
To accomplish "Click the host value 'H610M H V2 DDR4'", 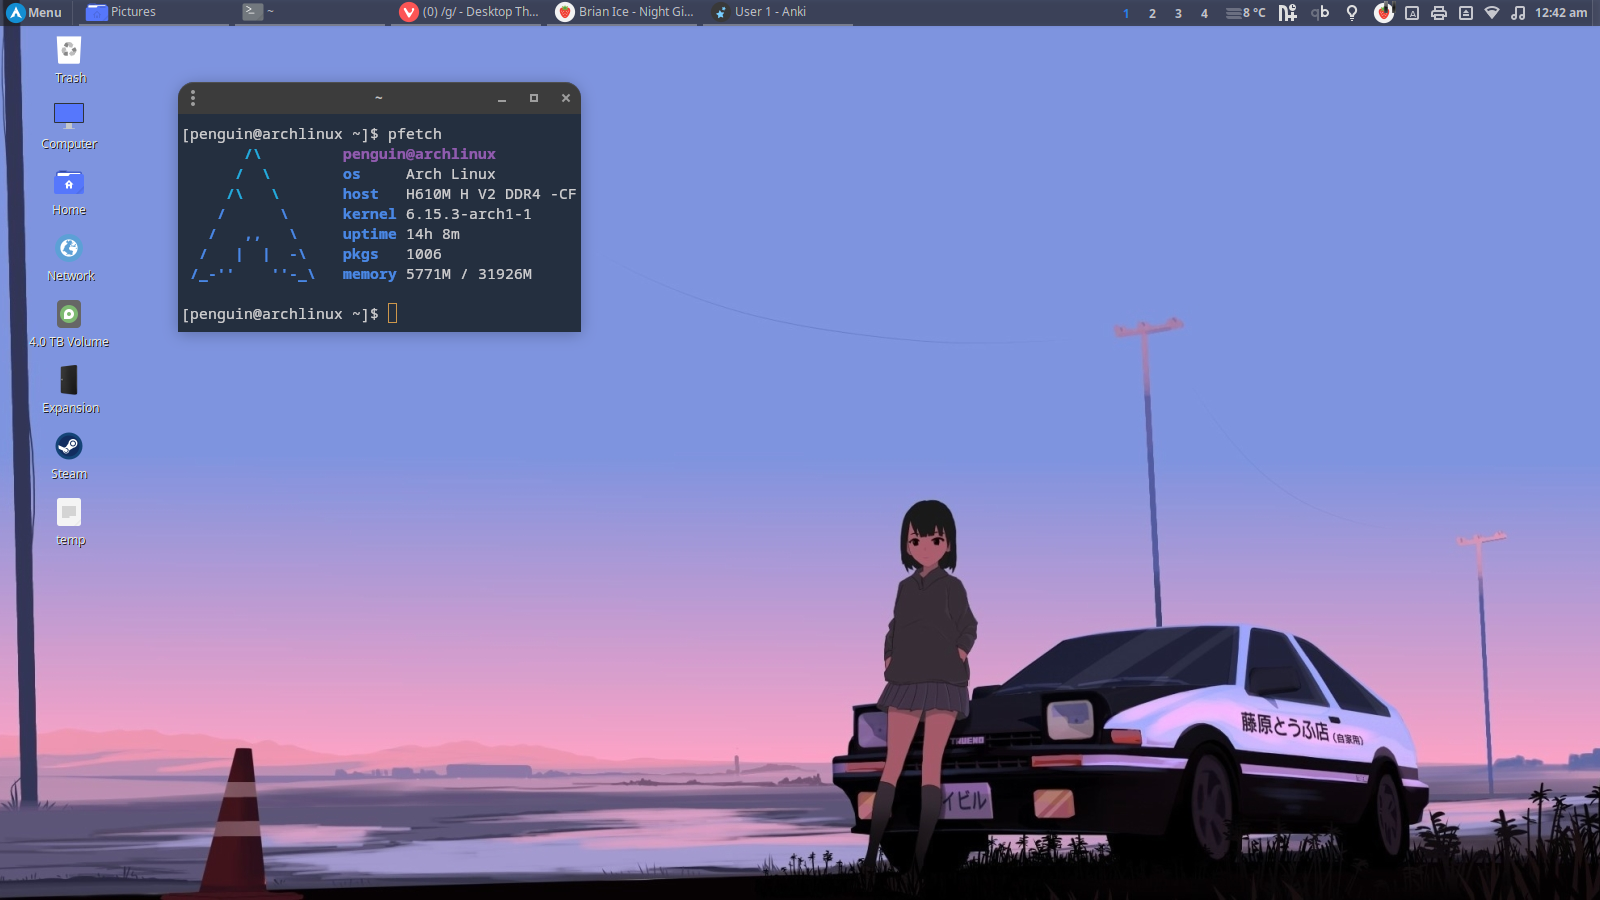I will [473, 194].
